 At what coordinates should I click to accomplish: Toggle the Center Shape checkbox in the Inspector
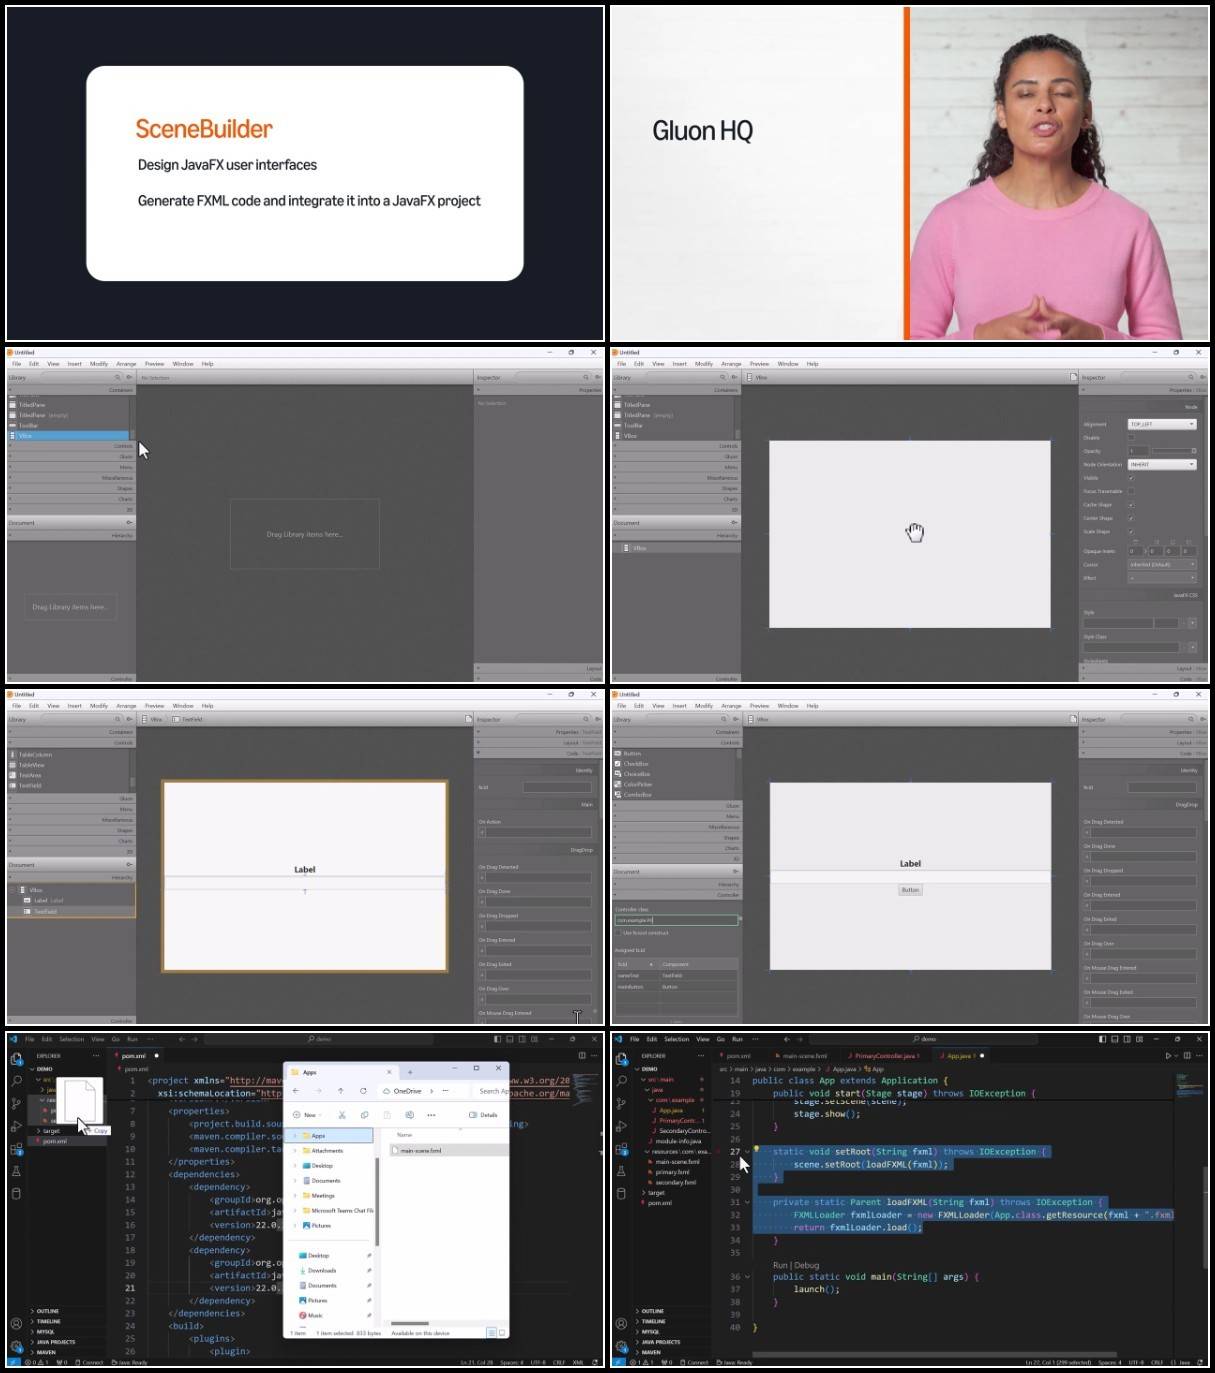click(1131, 518)
